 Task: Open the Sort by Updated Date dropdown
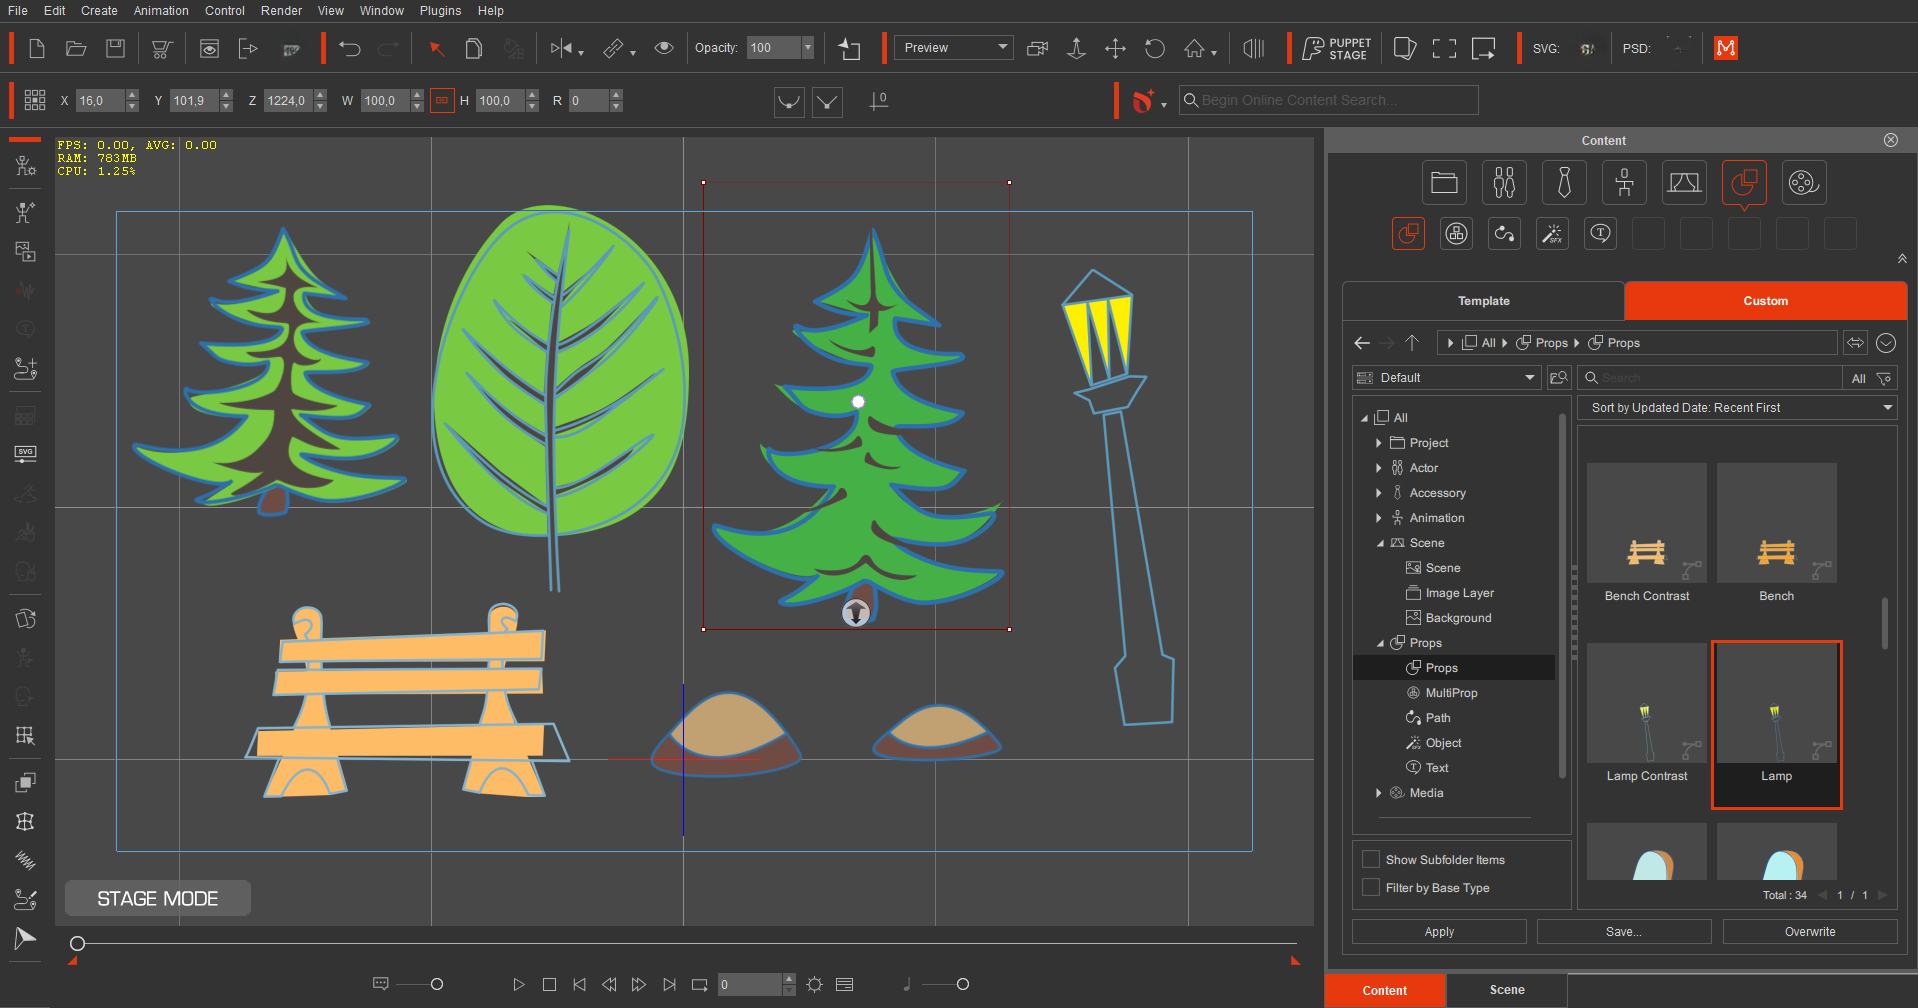tap(1737, 407)
